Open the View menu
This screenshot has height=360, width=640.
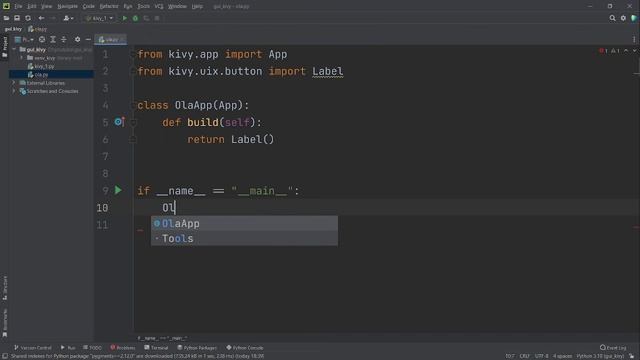(47, 6)
